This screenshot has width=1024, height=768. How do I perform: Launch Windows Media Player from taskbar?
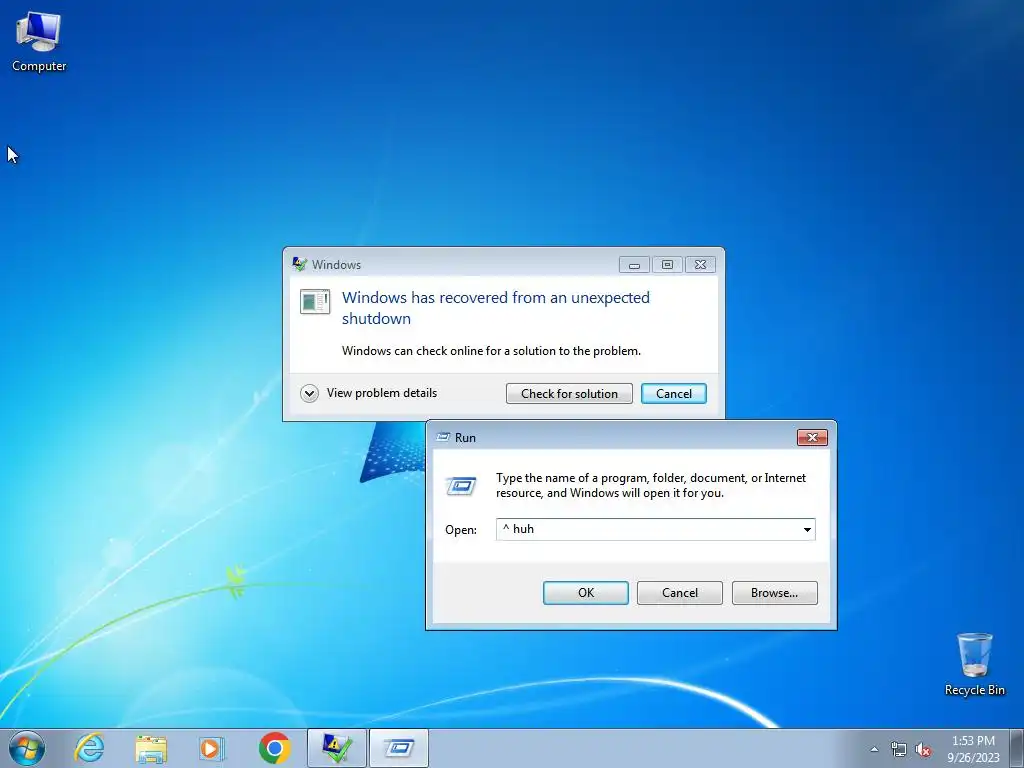pos(212,748)
